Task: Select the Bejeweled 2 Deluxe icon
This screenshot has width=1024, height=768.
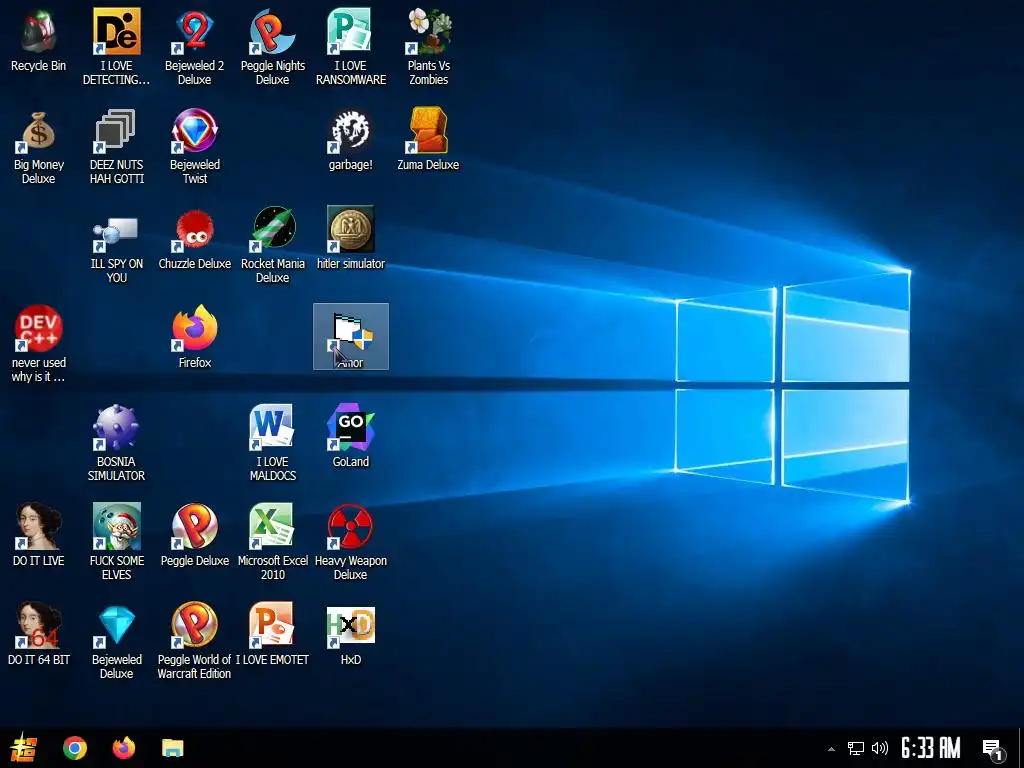Action: 195,31
